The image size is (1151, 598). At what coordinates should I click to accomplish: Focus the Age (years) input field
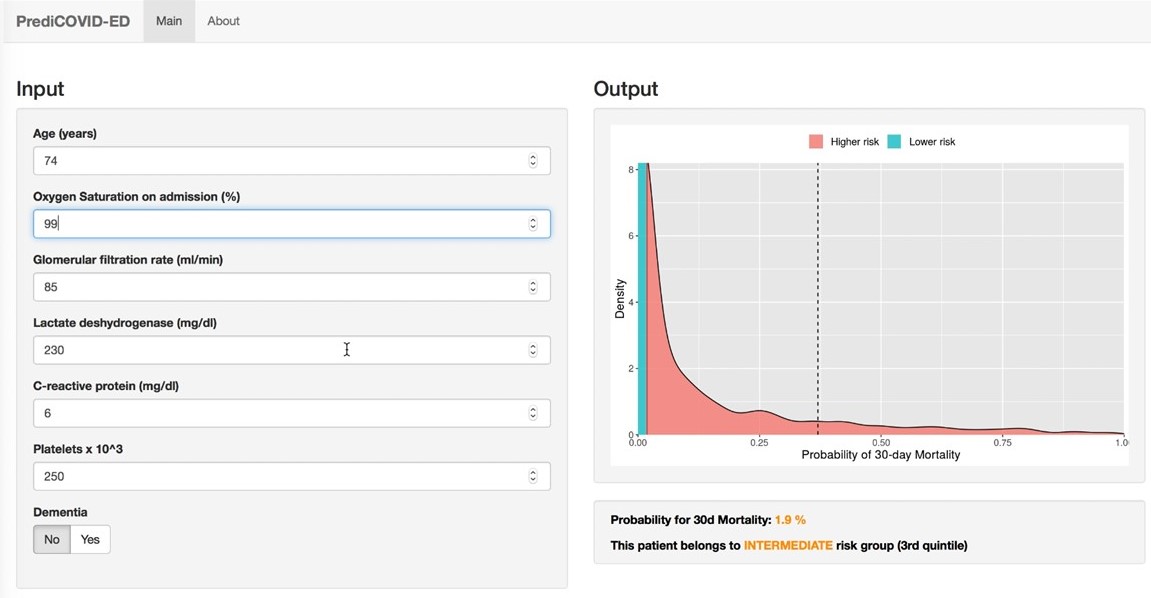(x=291, y=161)
